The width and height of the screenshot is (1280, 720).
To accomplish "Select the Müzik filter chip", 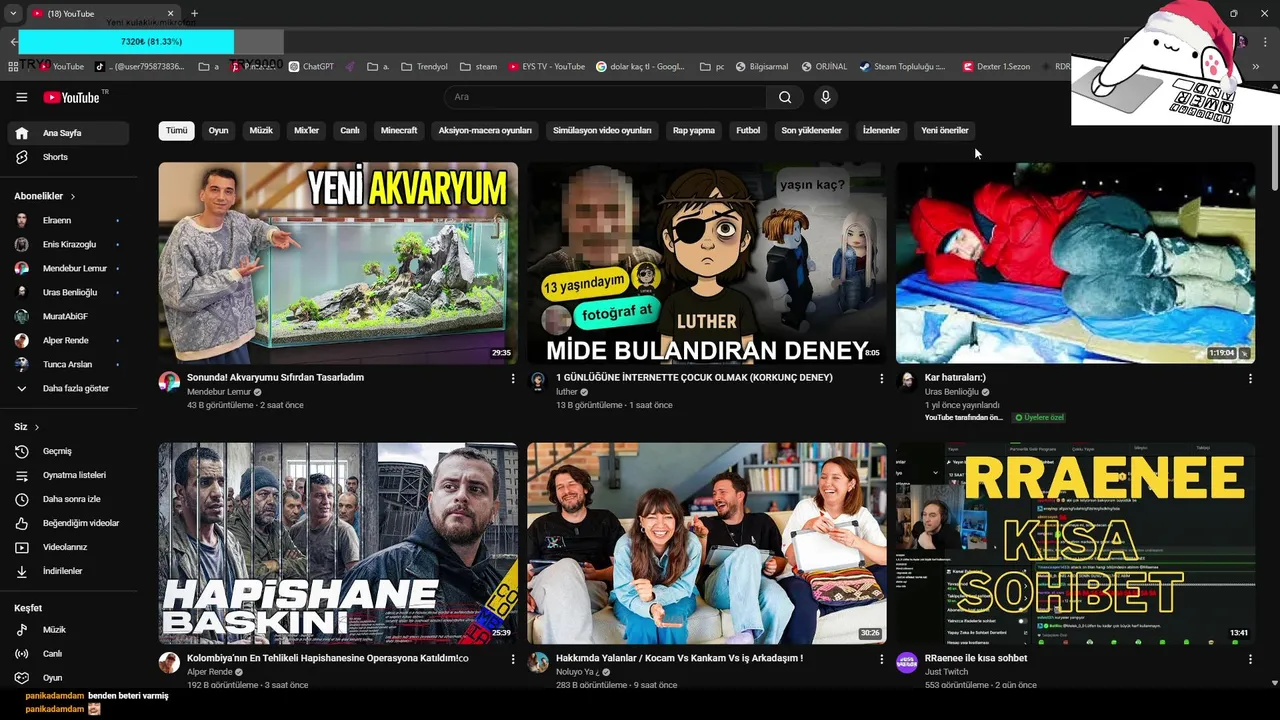I will click(261, 131).
